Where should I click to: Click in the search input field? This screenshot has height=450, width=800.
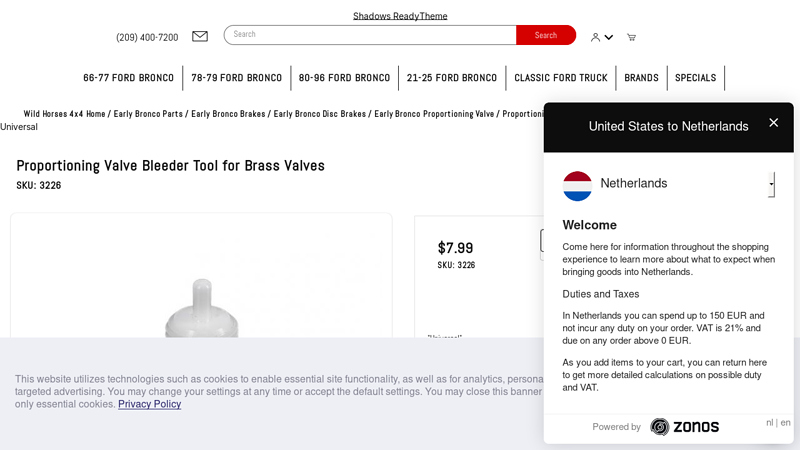[370, 35]
